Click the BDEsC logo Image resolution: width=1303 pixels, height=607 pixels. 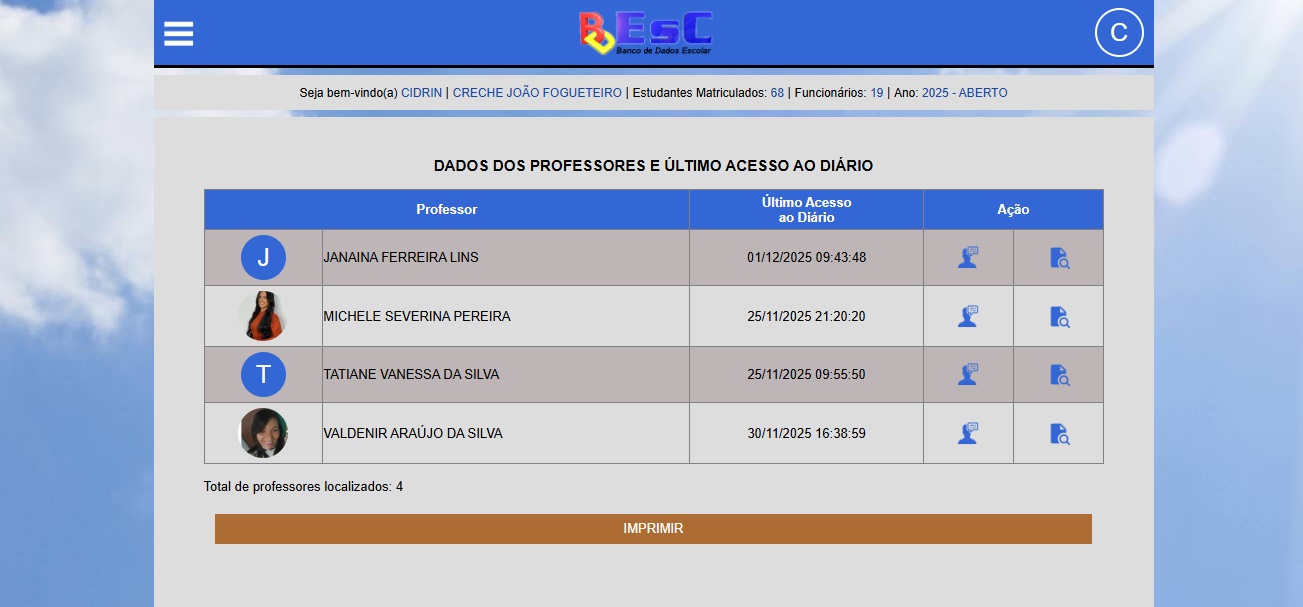[x=646, y=33]
